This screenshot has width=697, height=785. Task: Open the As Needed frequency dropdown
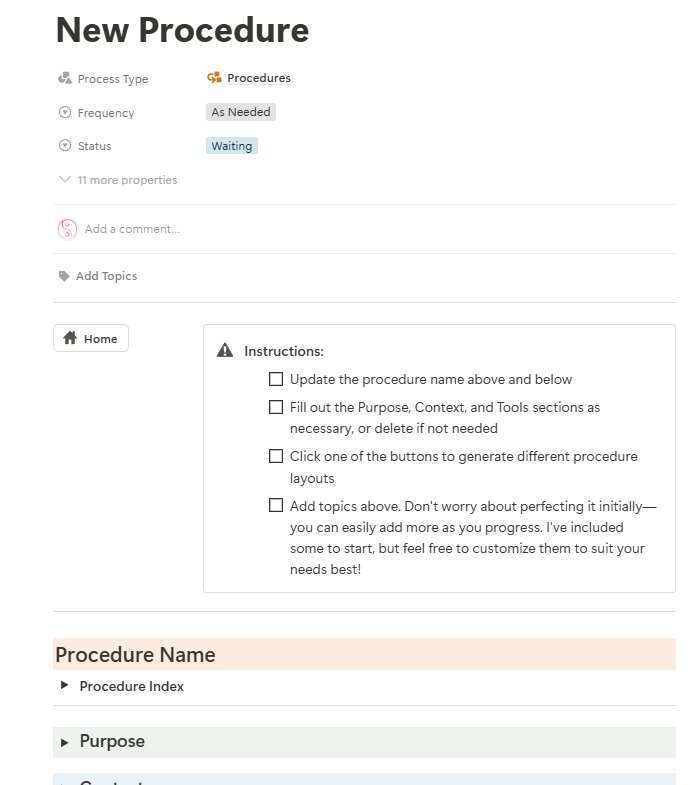click(x=241, y=112)
